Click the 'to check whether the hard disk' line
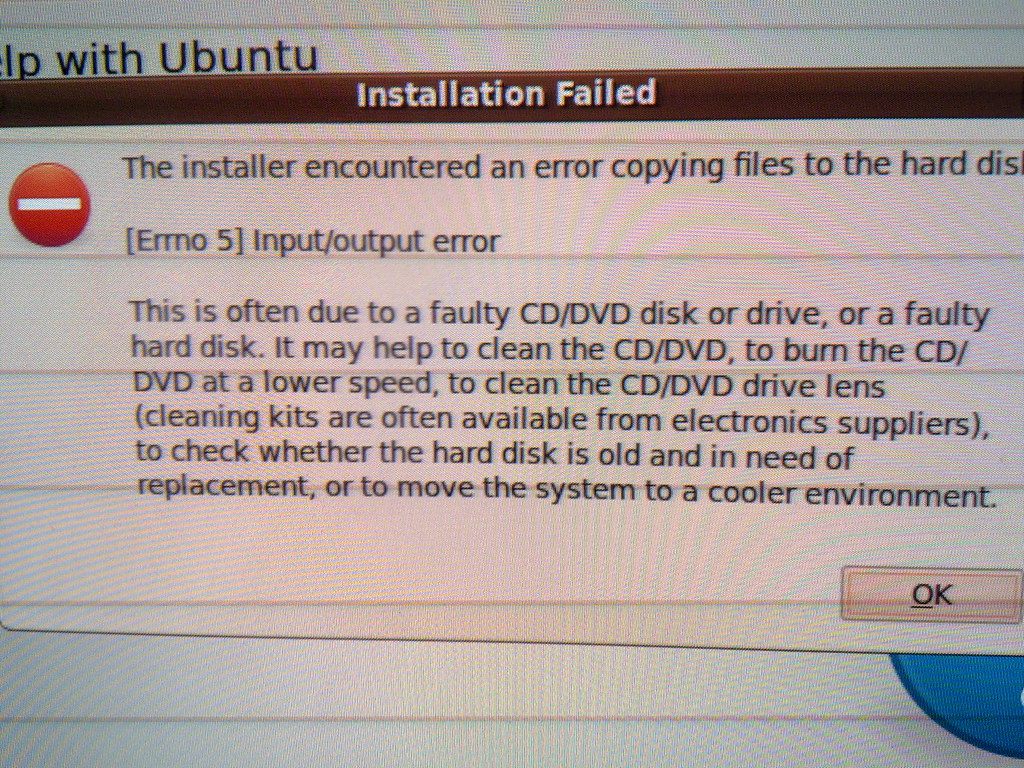Viewport: 1024px width, 768px height. pos(494,455)
